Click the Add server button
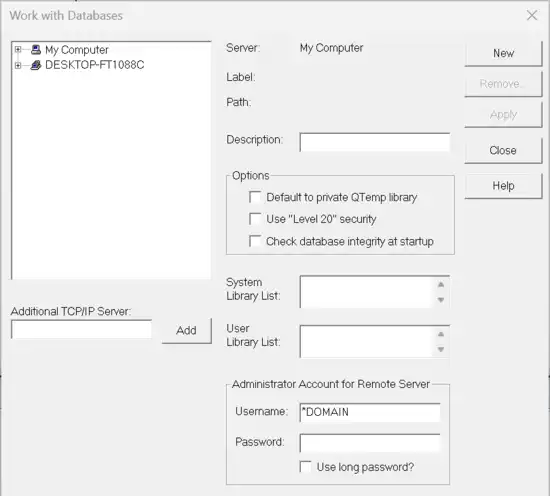Screen dimensions: 550x496 (x=187, y=330)
